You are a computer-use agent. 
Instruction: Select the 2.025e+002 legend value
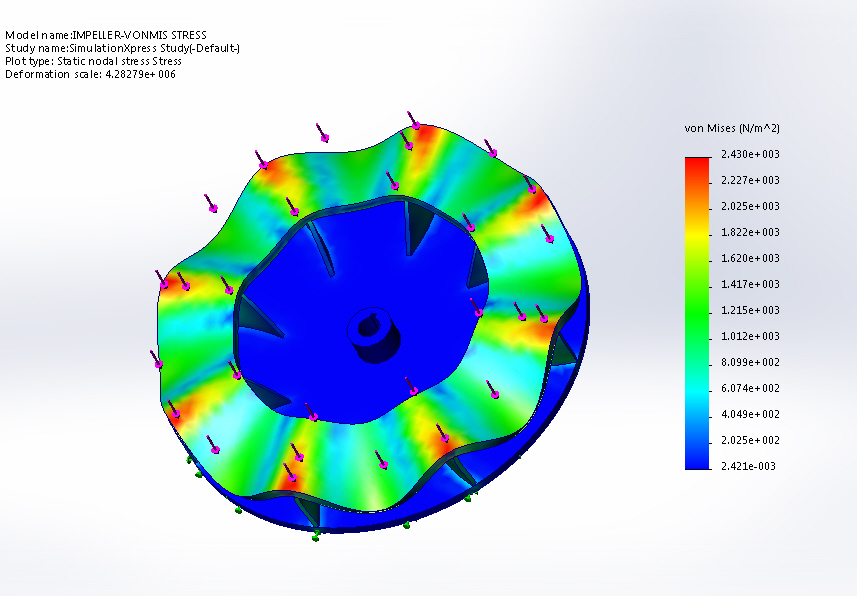click(750, 440)
